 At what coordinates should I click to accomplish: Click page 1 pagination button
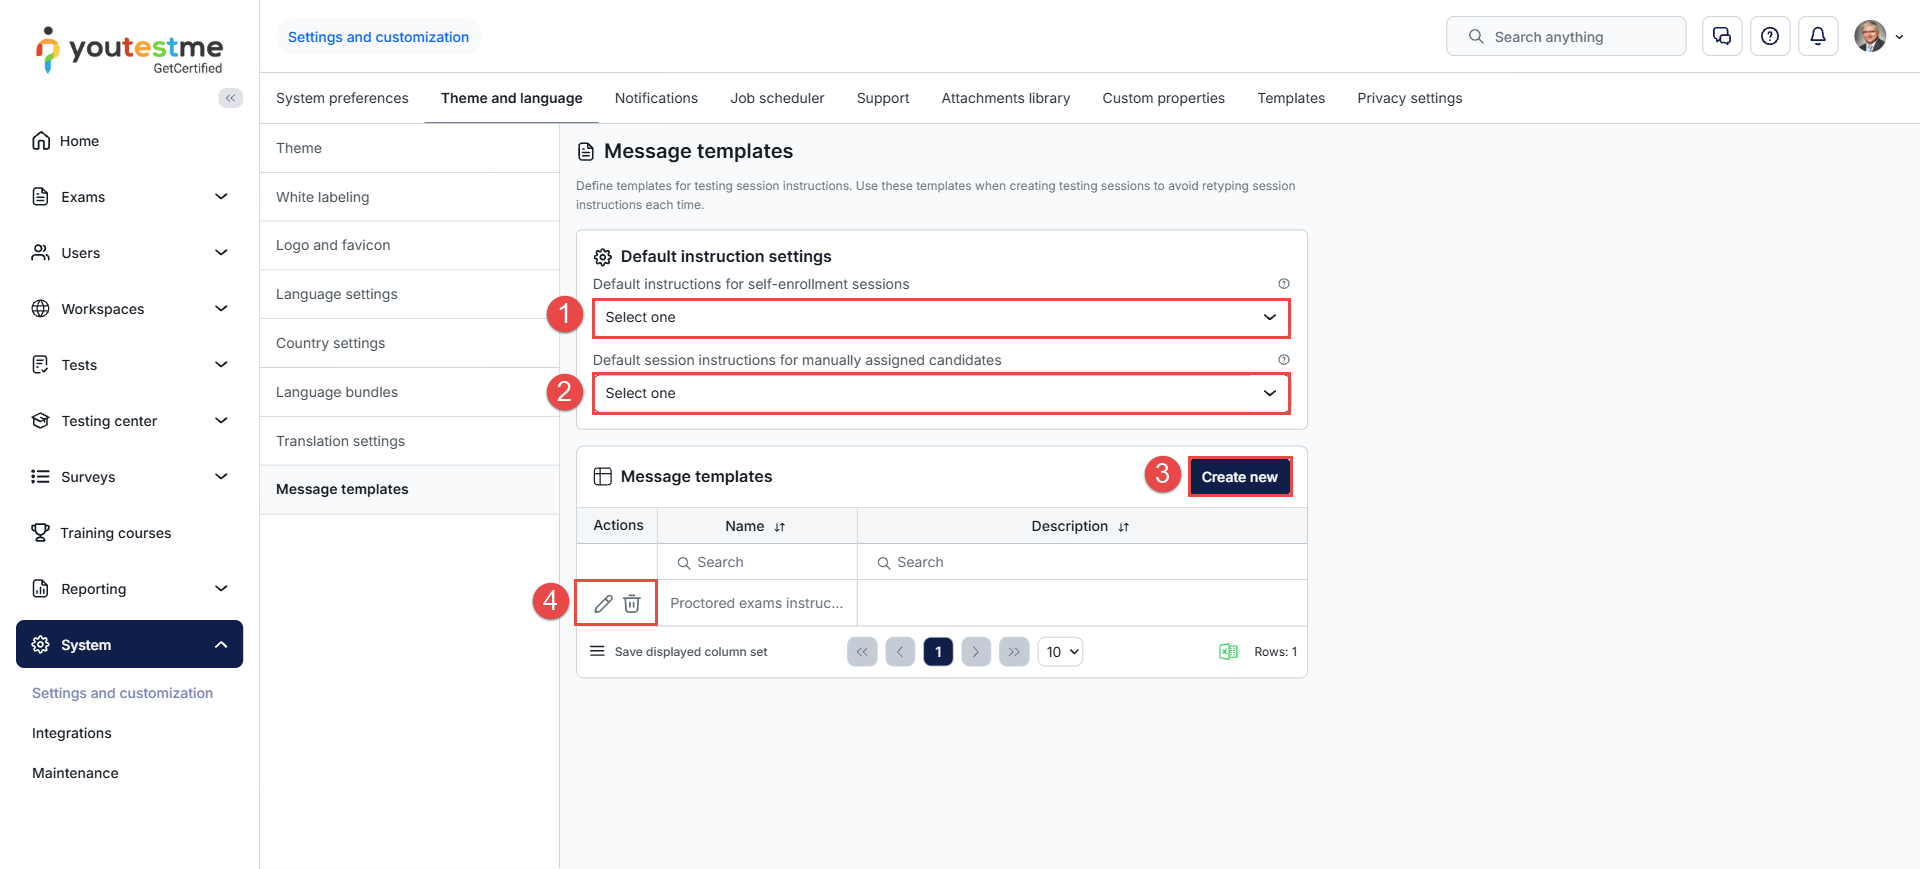(x=938, y=652)
